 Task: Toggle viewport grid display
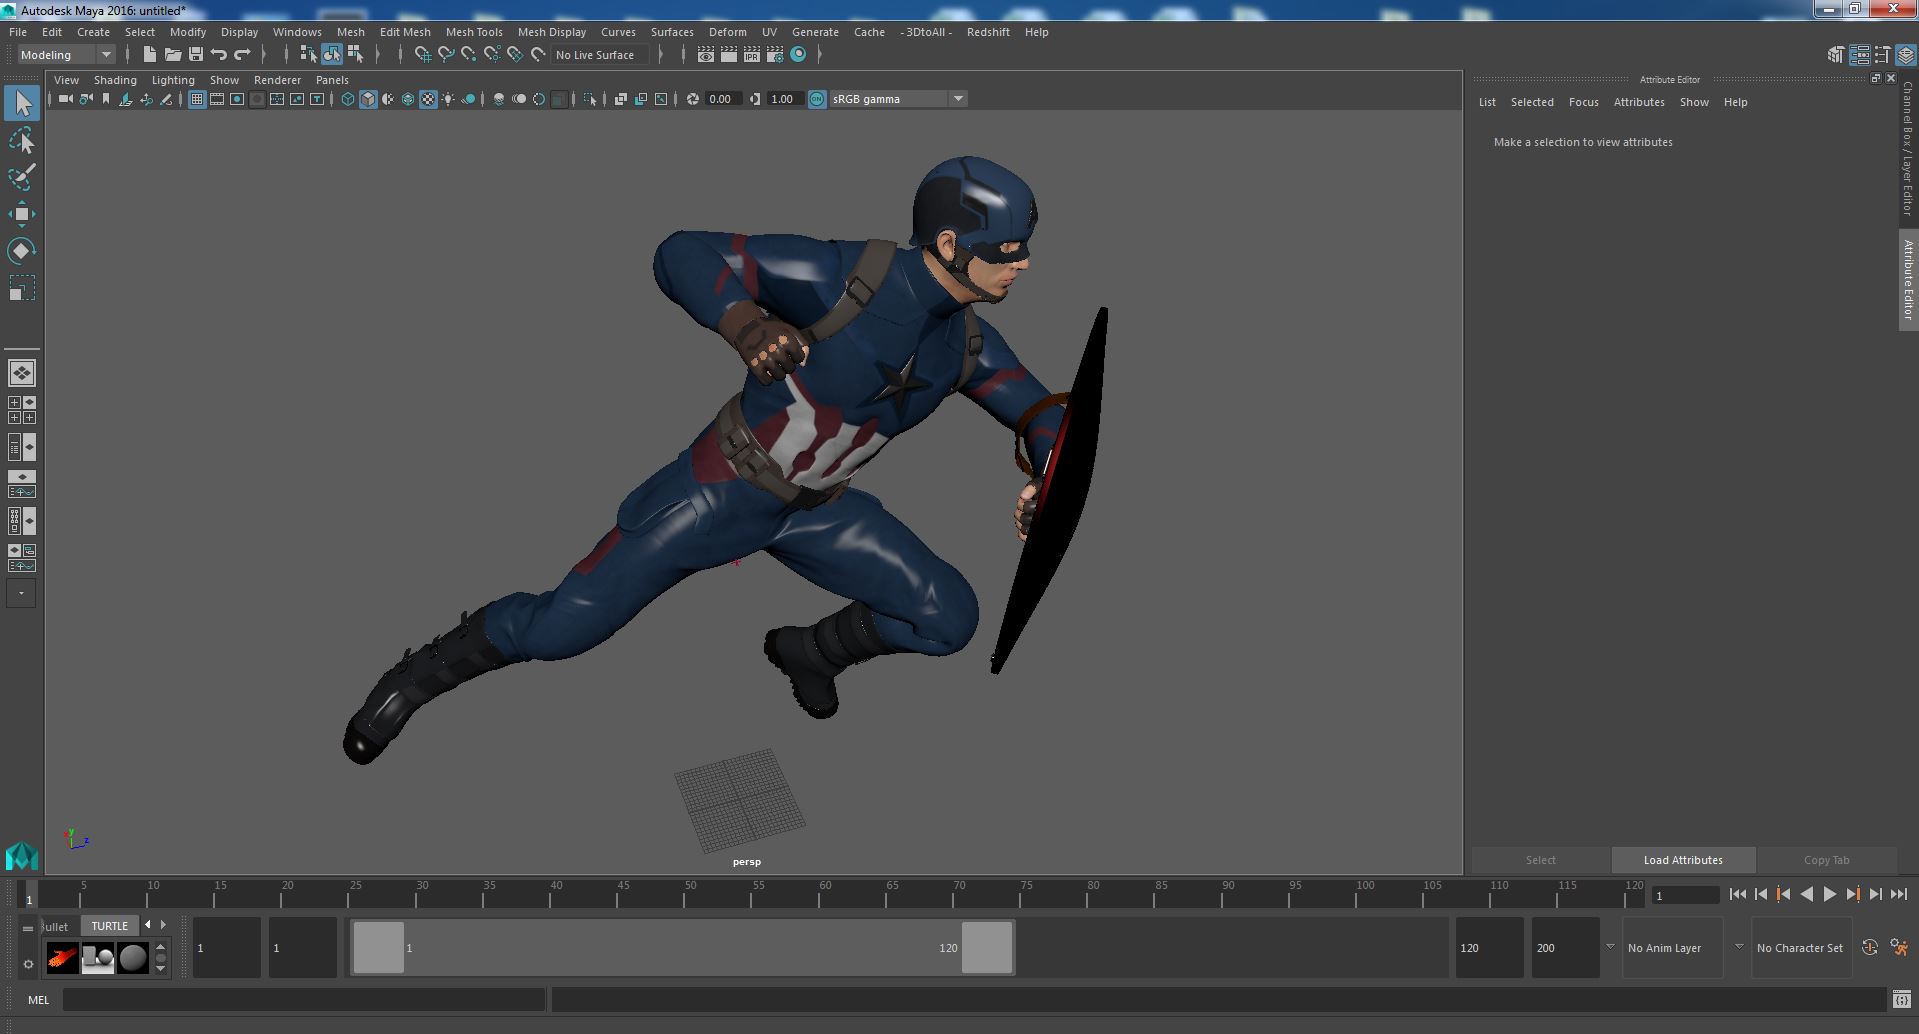[197, 99]
